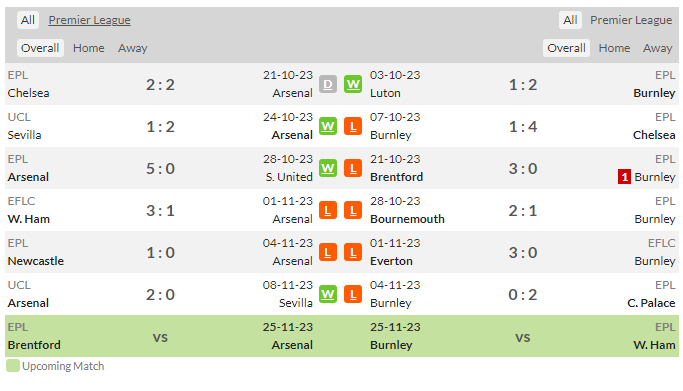Select the left Overall filter
Image resolution: width=683 pixels, height=391 pixels.
(40, 48)
